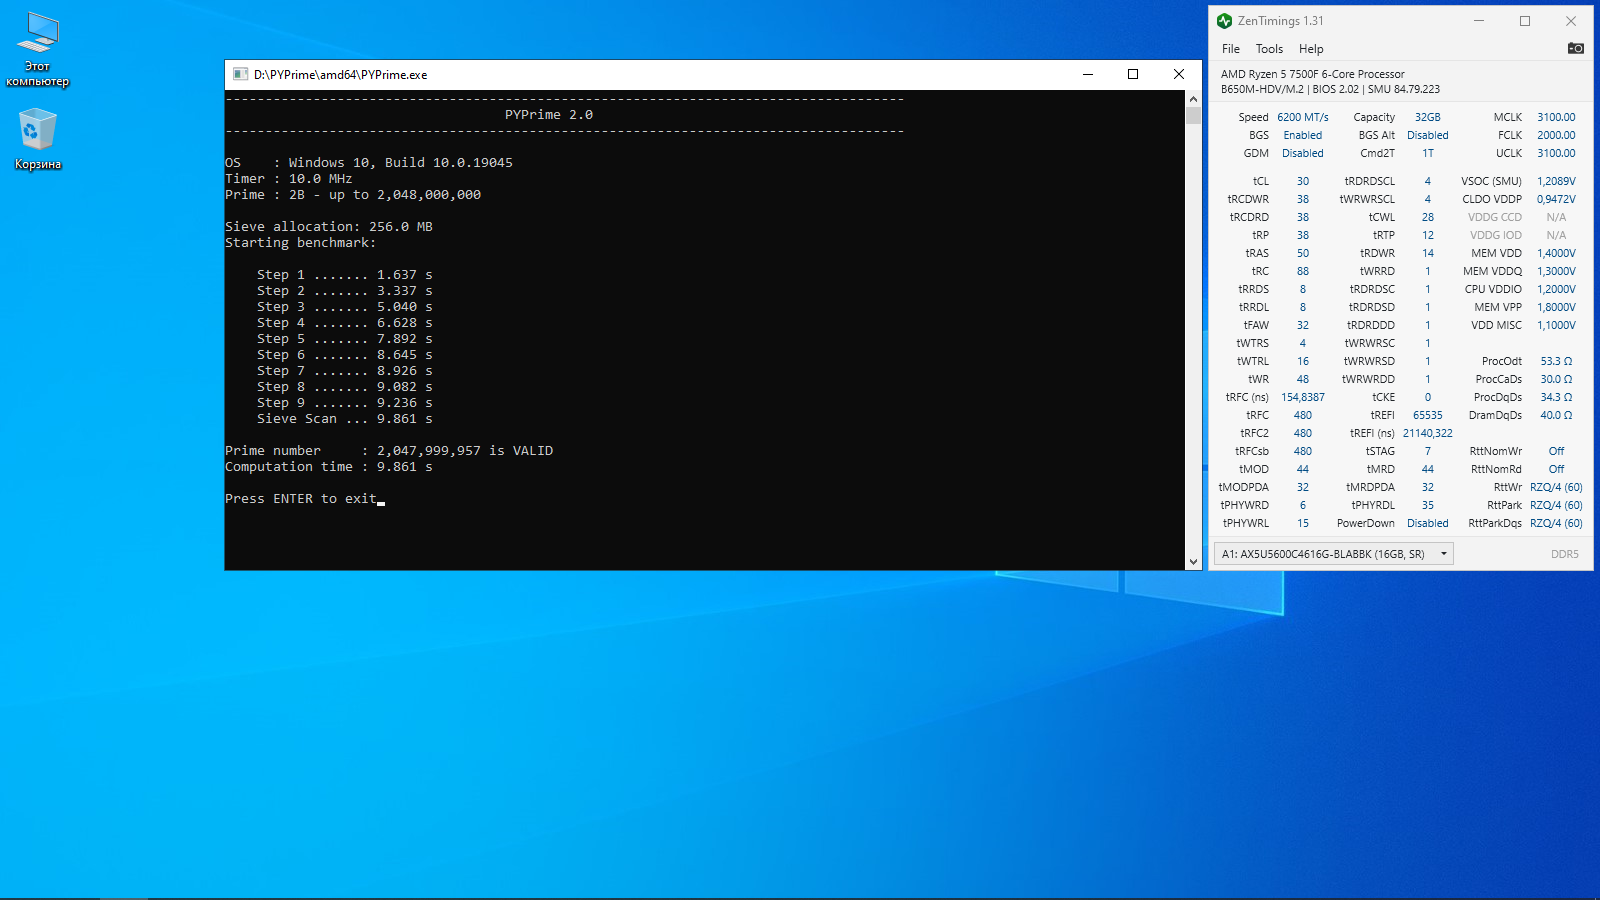Click the ZenTimings screenshot camera icon
Screen dimensions: 1600x900
click(1575, 48)
